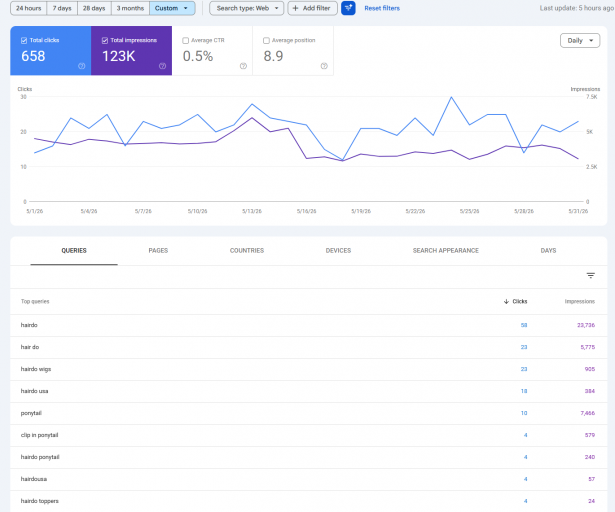The height and width of the screenshot is (512, 615).
Task: Click the 'hairdo' query row
Action: (x=308, y=325)
